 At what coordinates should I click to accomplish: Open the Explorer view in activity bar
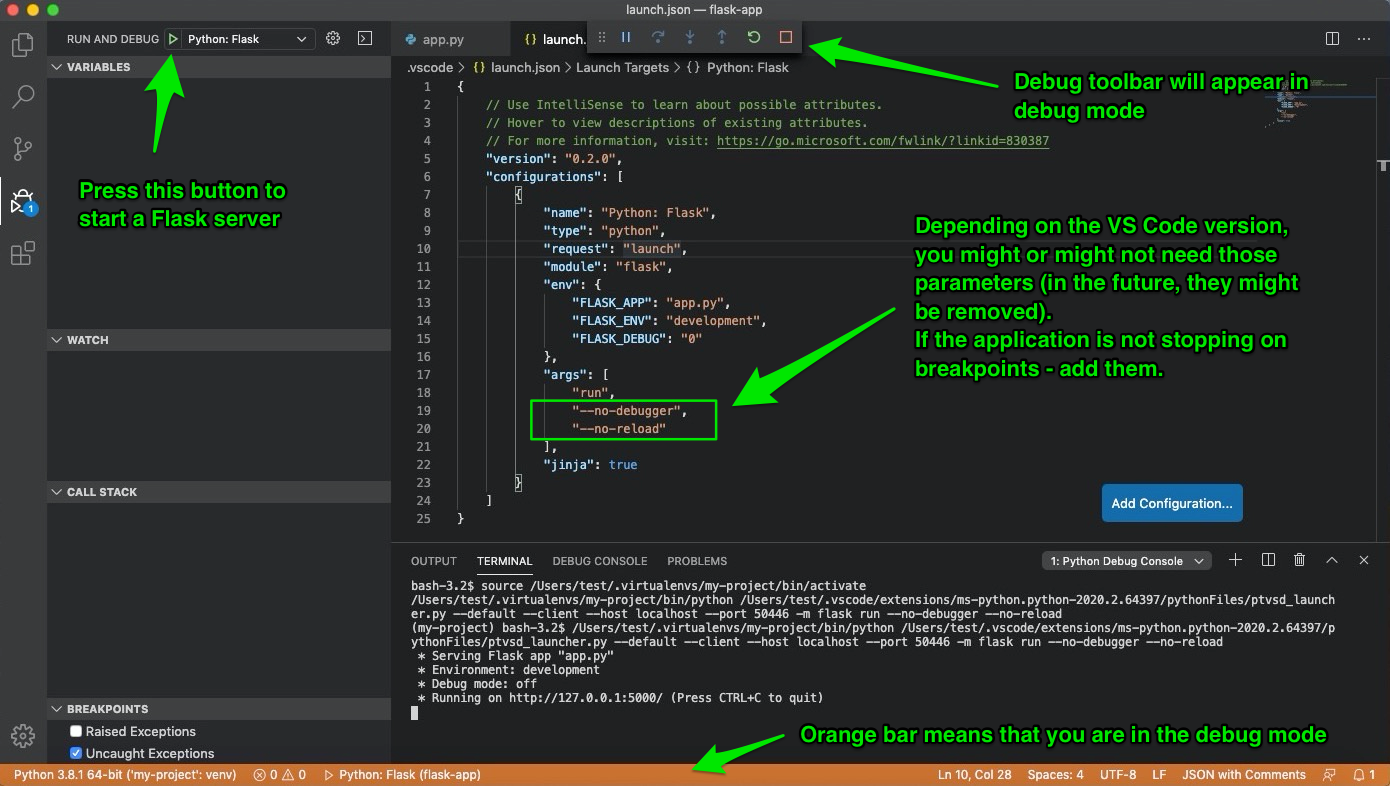[x=22, y=45]
